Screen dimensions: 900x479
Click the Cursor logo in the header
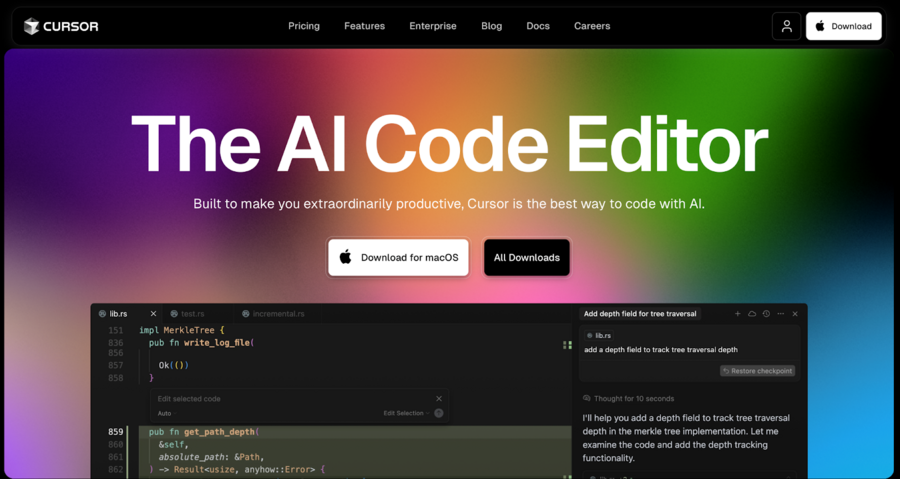(61, 26)
